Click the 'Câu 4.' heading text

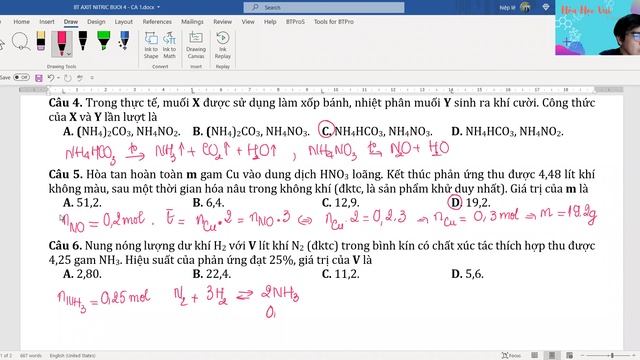(x=65, y=103)
